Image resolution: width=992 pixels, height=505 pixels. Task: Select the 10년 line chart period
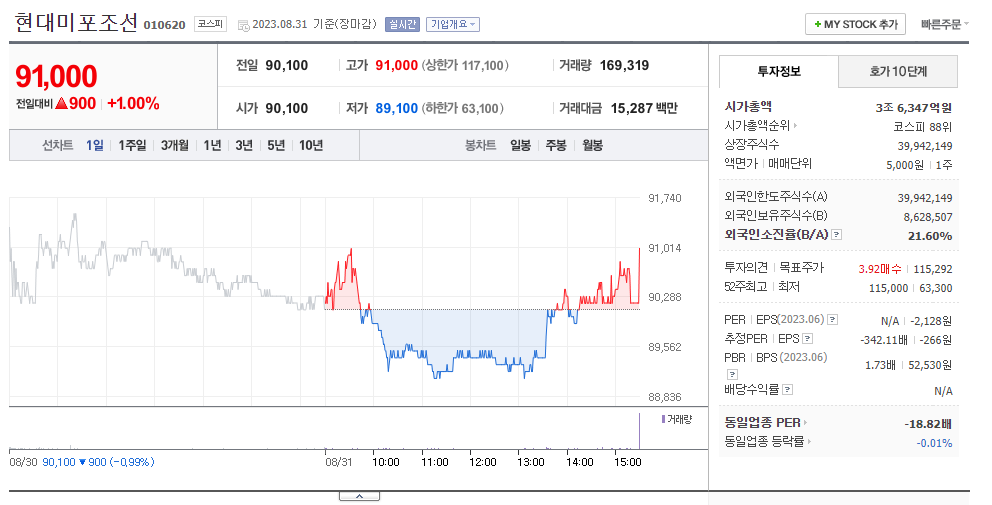[311, 146]
